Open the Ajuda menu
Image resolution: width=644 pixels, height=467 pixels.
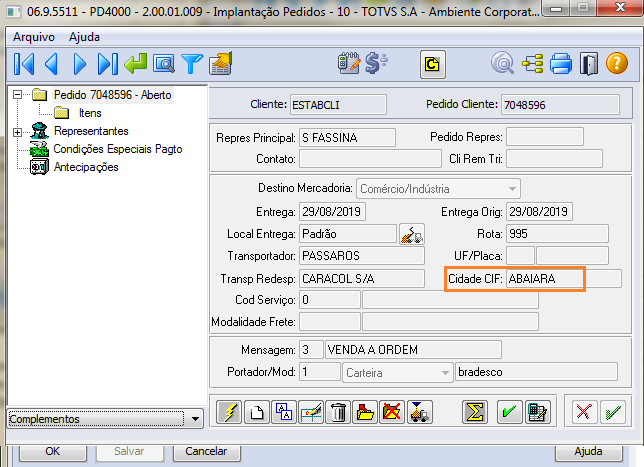click(x=84, y=37)
